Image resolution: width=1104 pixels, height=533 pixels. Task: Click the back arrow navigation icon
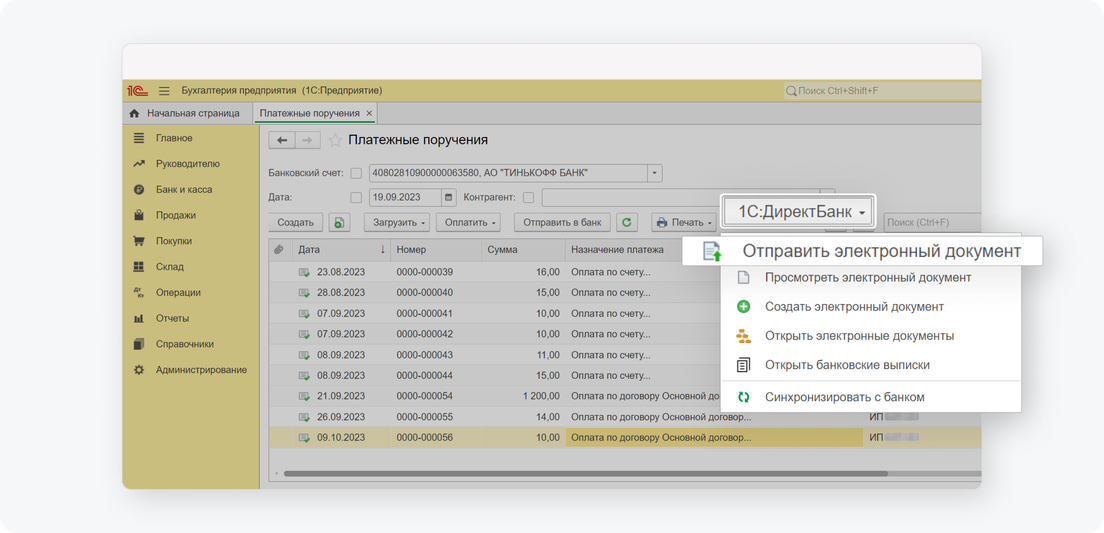pos(282,140)
